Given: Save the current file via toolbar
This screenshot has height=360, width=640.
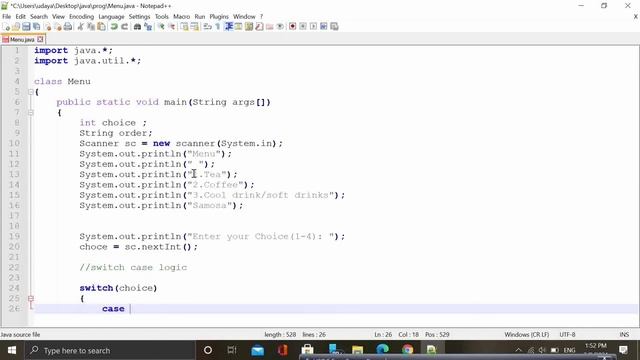Looking at the screenshot, I should coord(26,27).
